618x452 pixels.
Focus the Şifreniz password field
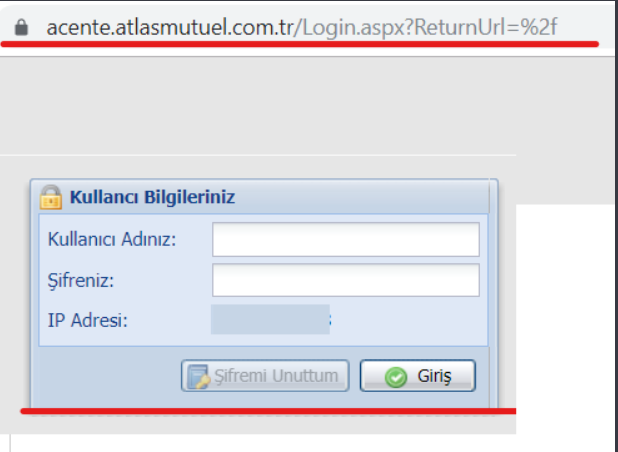point(346,280)
